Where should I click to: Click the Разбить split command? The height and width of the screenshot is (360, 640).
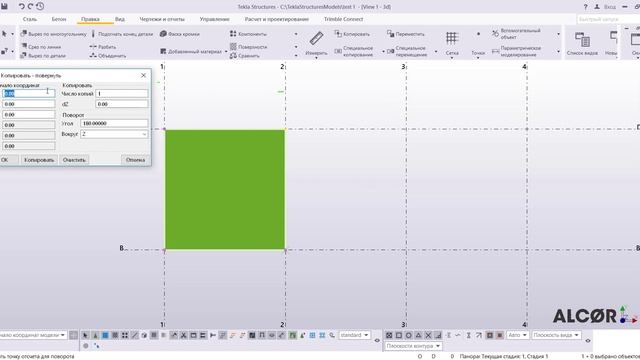tap(103, 47)
